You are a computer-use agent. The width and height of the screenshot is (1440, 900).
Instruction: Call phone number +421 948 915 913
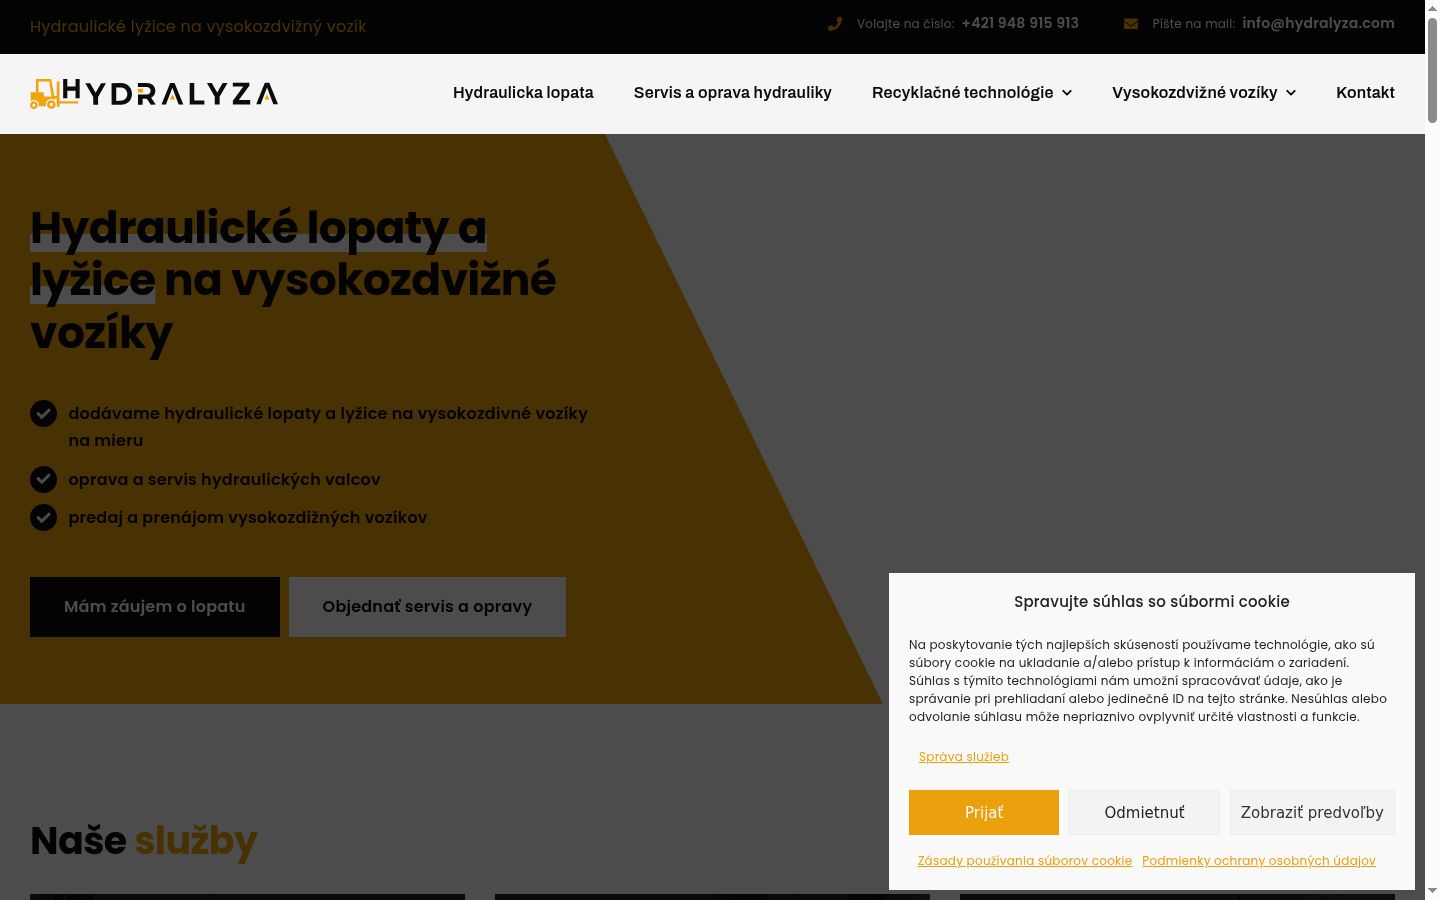pos(1020,23)
